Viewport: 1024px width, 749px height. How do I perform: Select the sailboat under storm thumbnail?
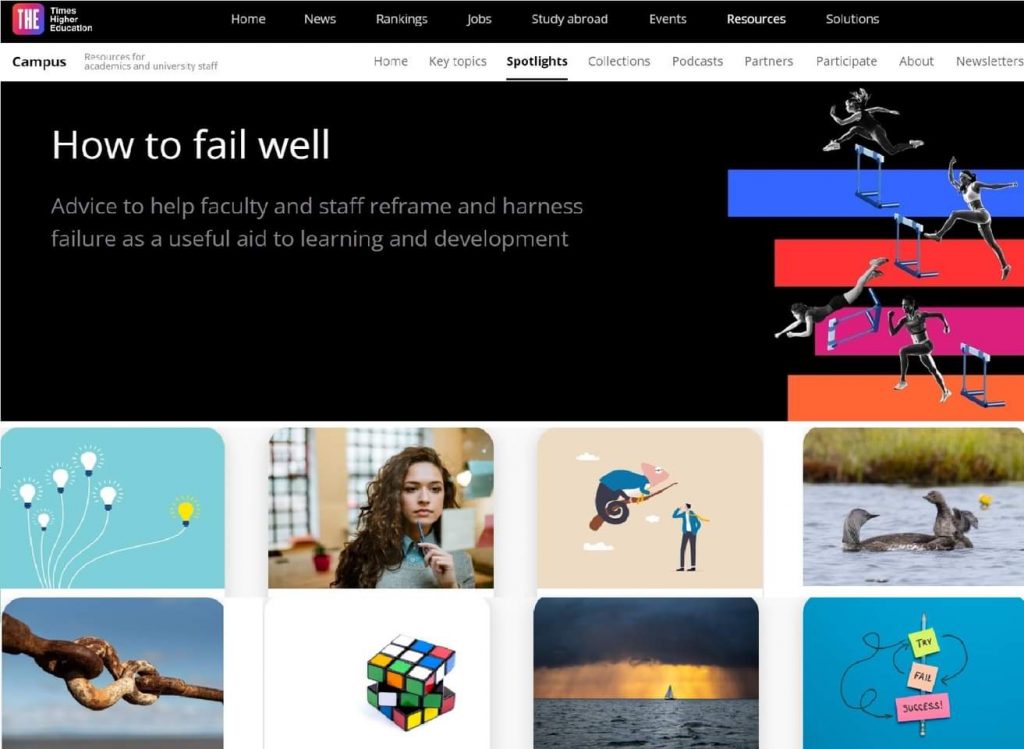click(646, 673)
